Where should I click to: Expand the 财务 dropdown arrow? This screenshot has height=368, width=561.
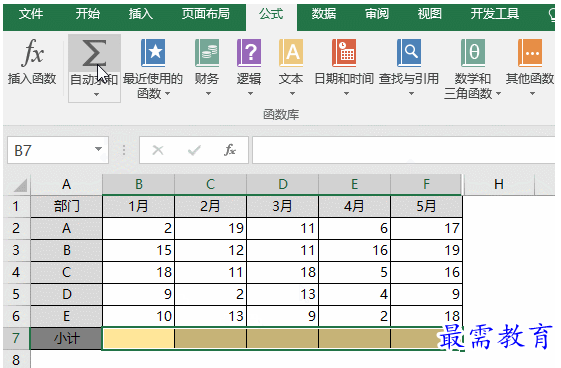(208, 94)
